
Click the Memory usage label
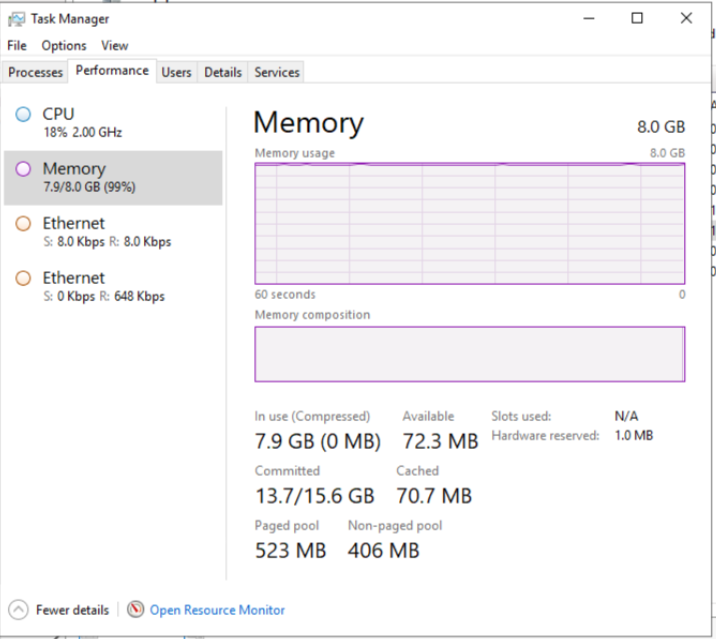[x=295, y=153]
